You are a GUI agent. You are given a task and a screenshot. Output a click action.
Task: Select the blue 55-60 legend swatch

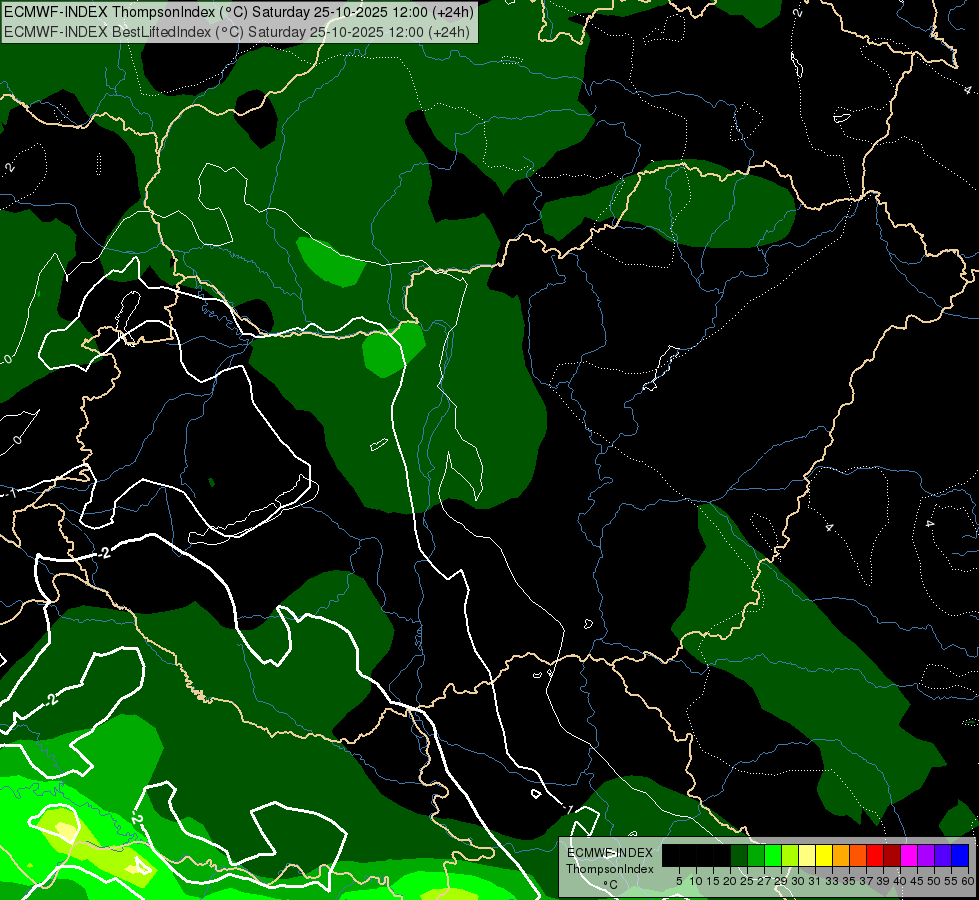click(x=960, y=855)
